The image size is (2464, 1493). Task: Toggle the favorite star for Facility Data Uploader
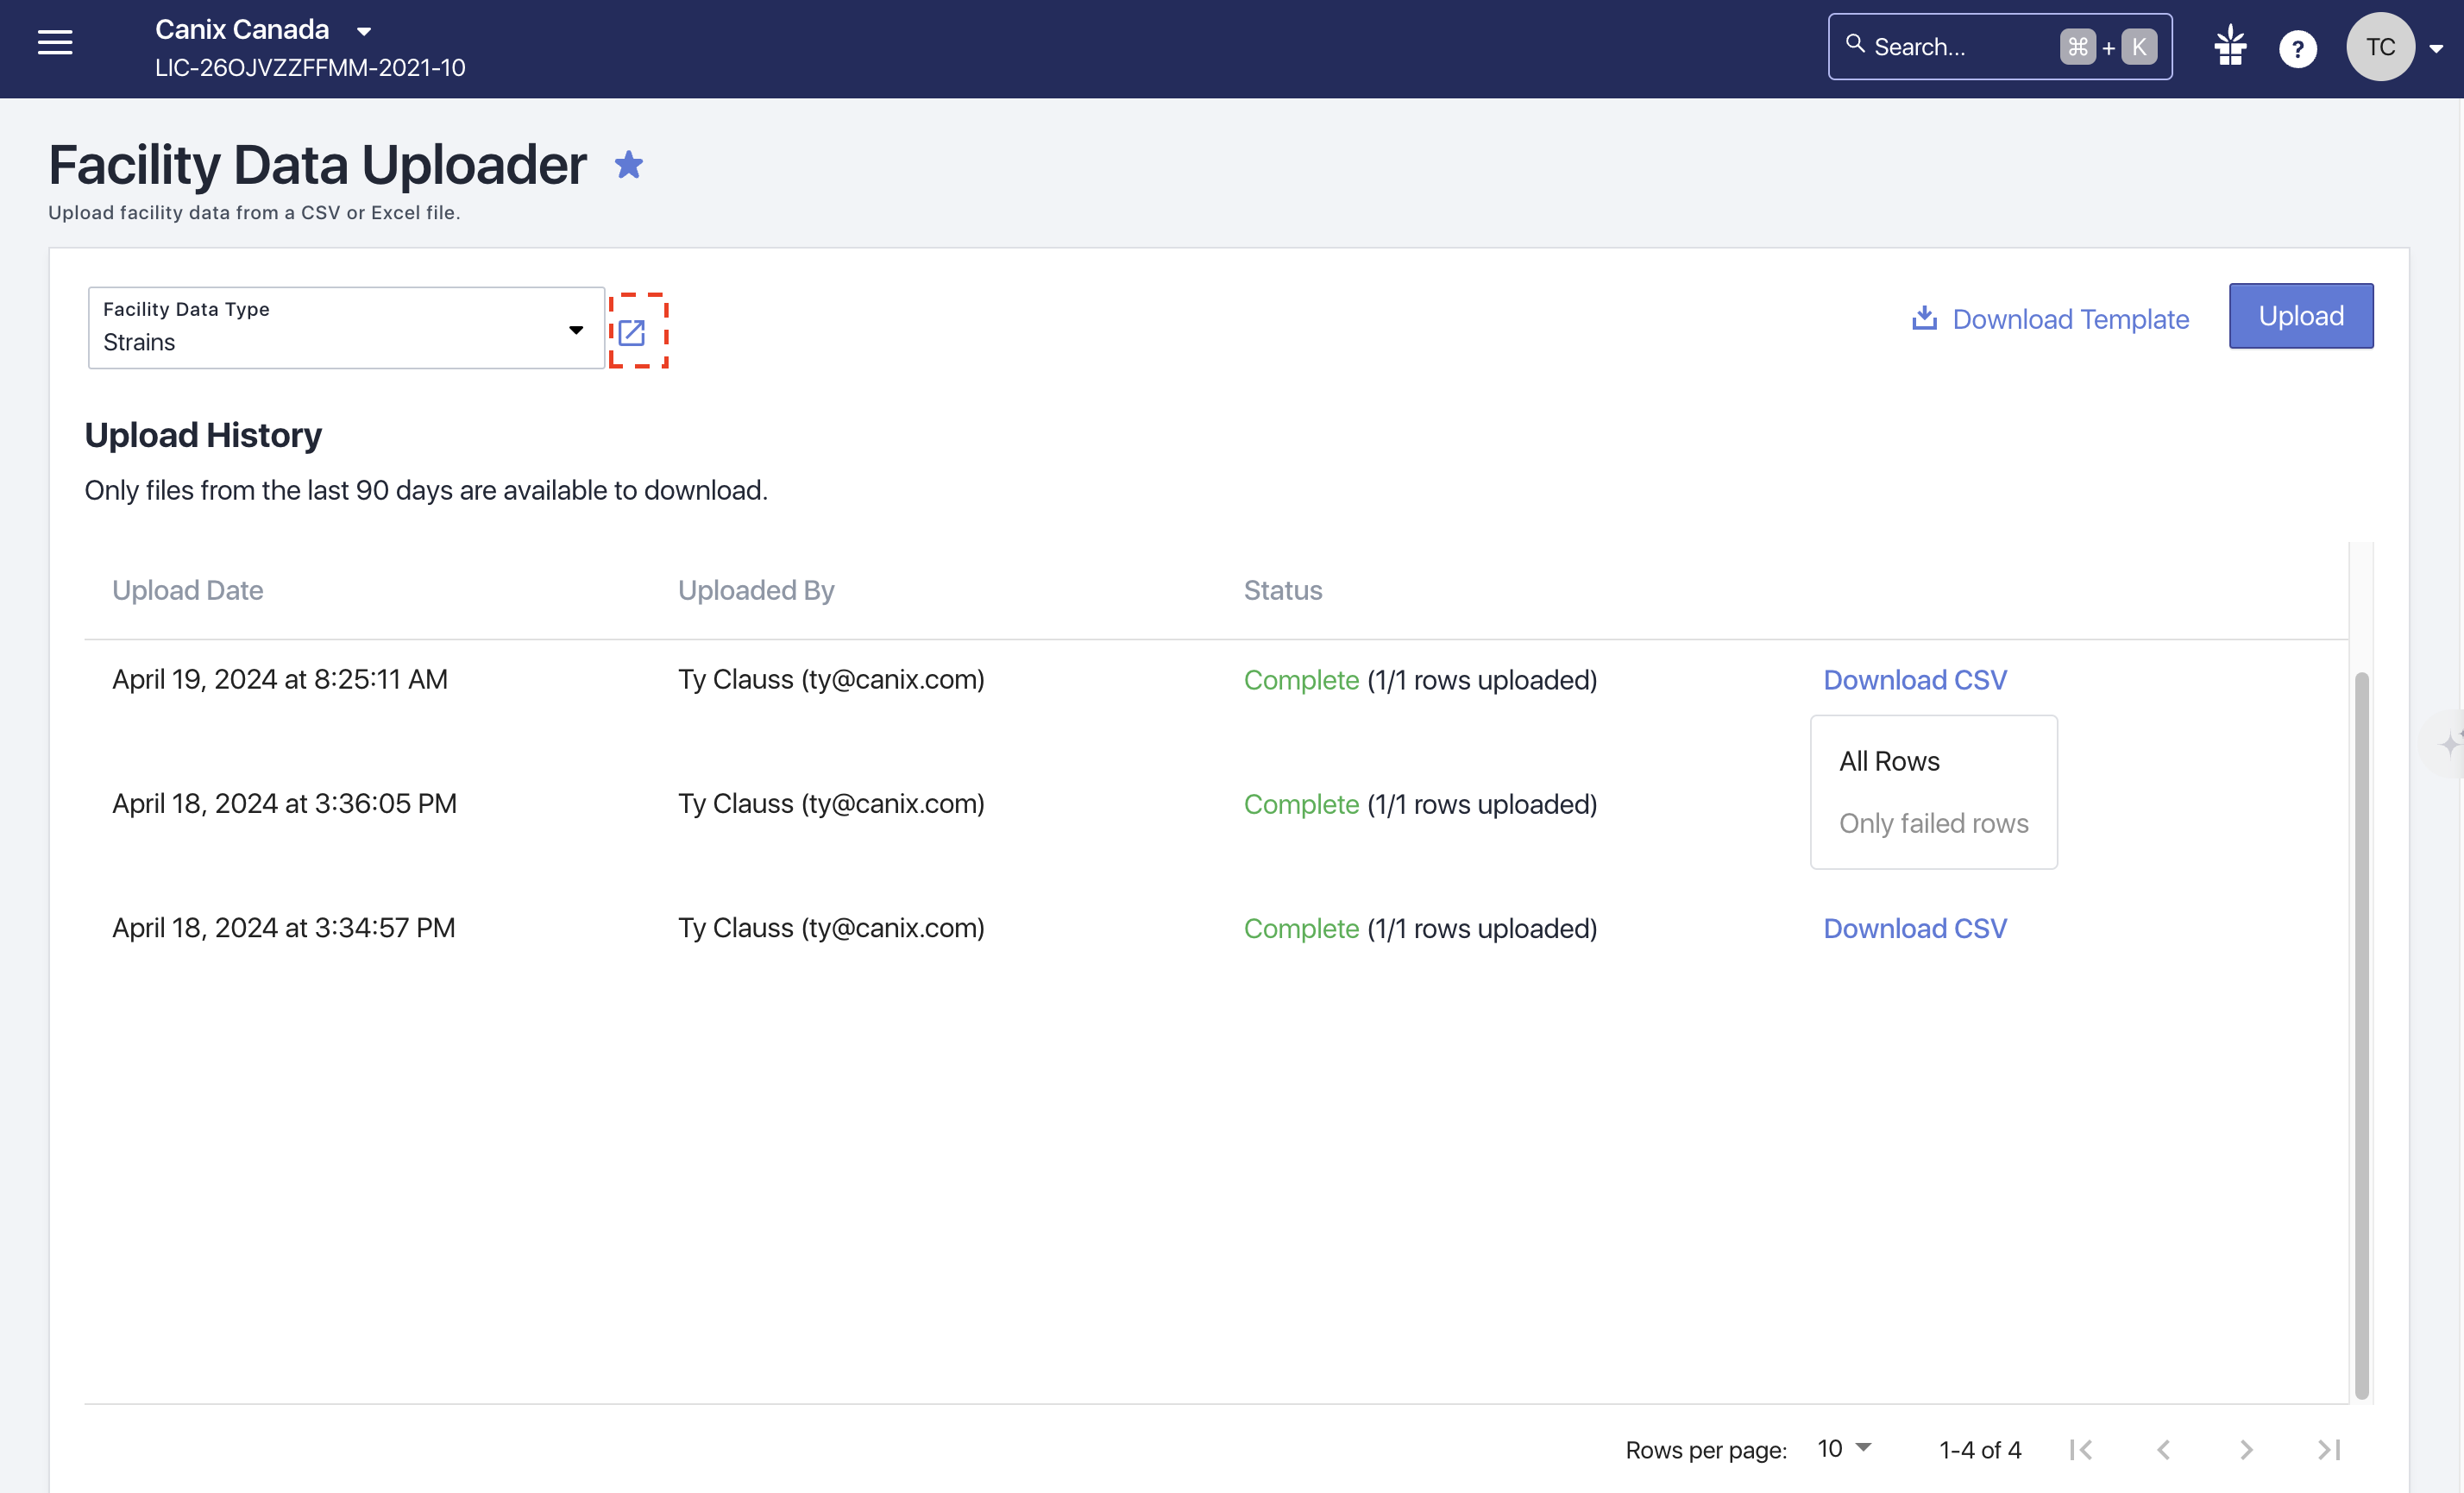(629, 164)
